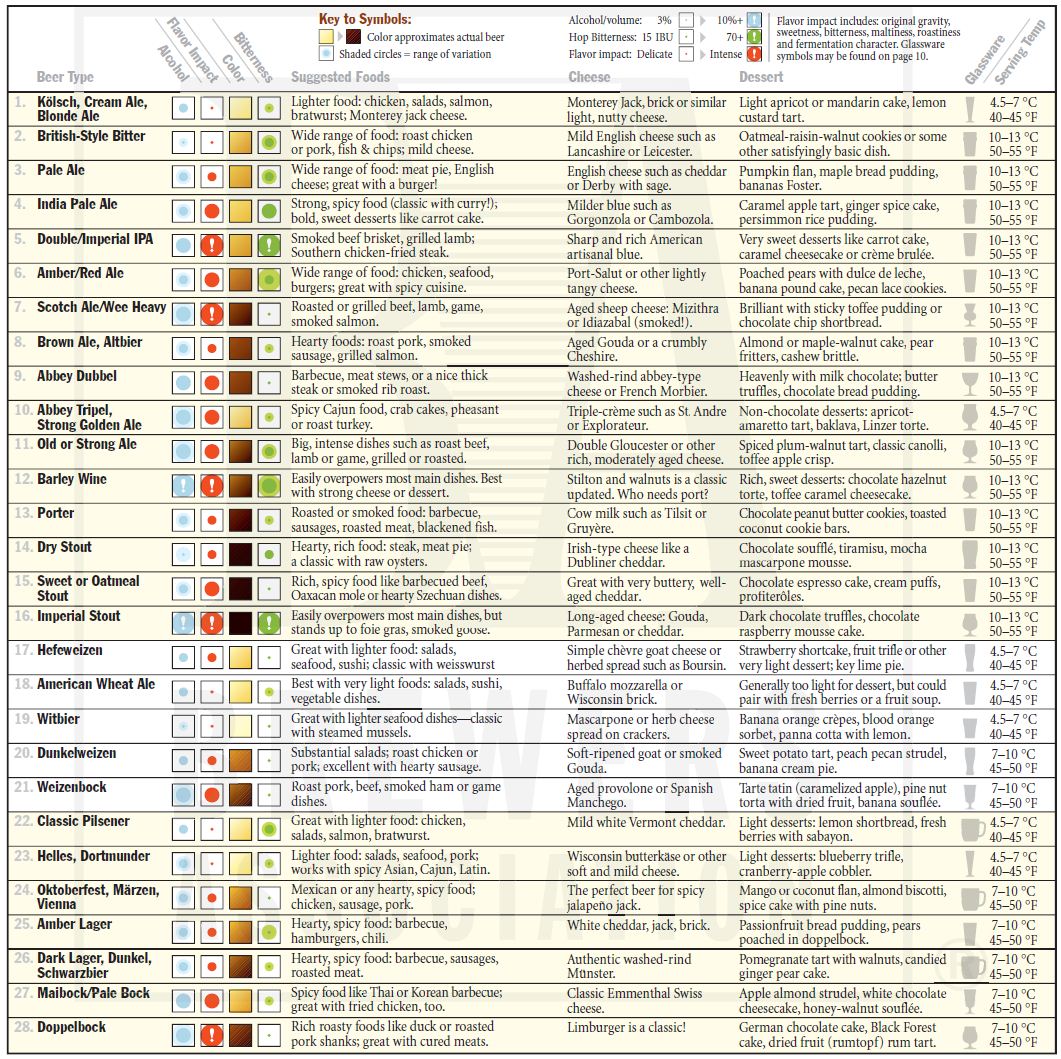Click the "Dunkelweizen" beer name
The image size is (1061, 1059).
point(76,753)
